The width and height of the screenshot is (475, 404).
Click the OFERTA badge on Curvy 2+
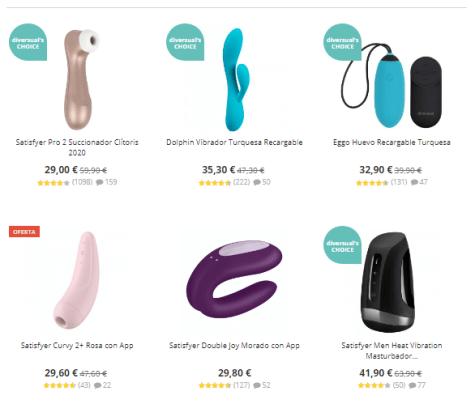pos(24,232)
